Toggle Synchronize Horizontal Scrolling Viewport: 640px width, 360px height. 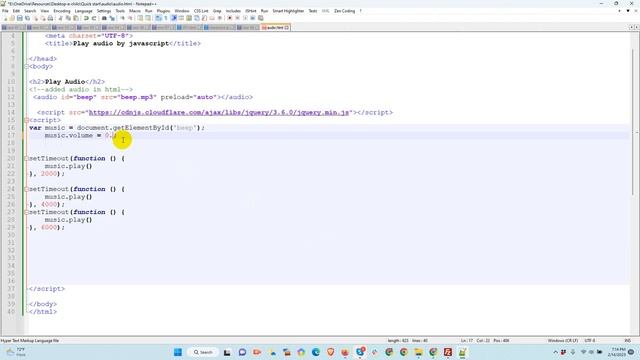(x=148, y=18)
